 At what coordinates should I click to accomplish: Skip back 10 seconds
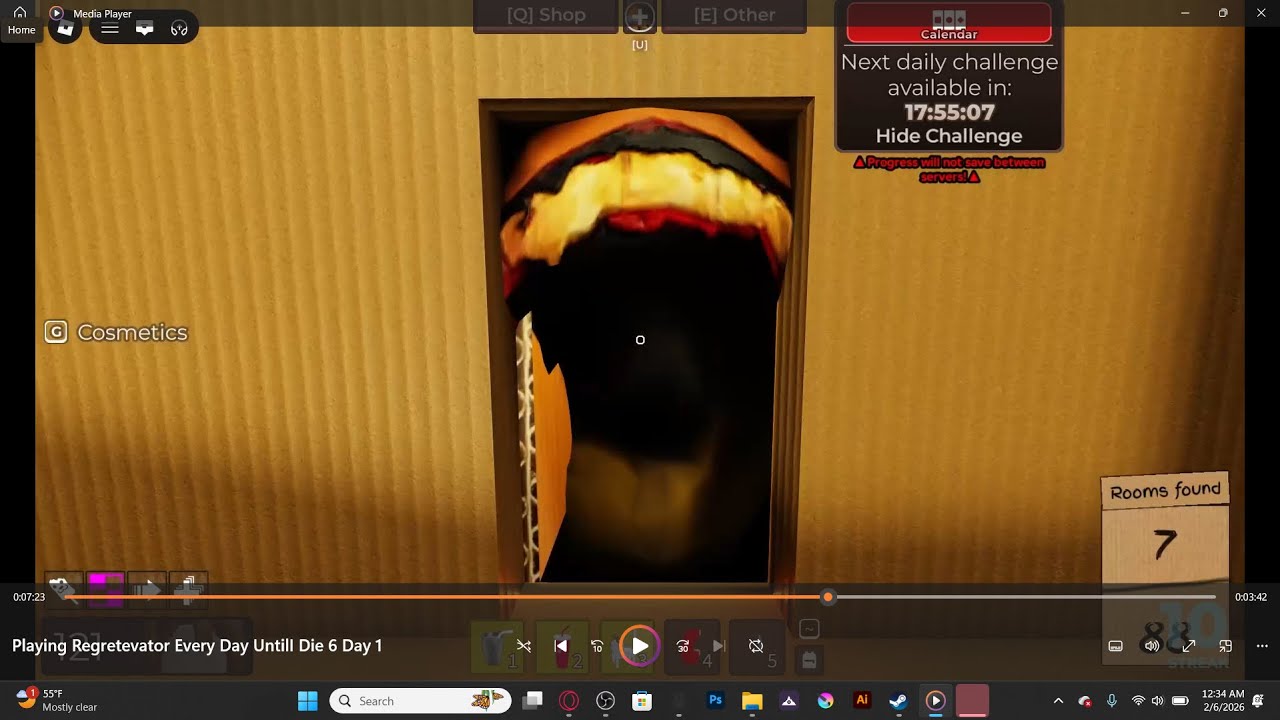tap(597, 646)
